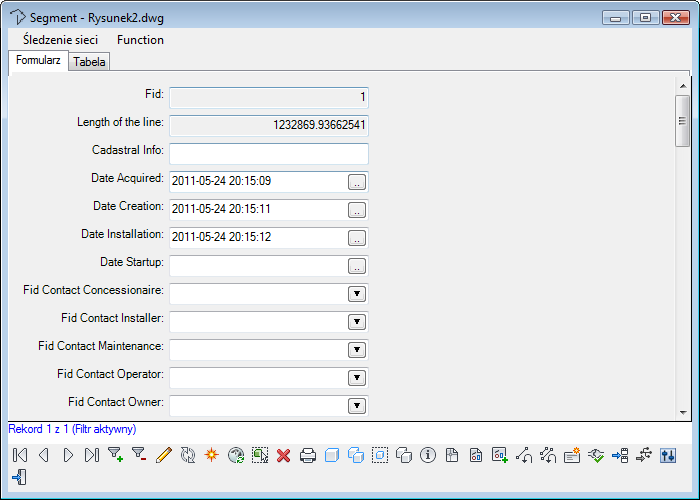Click Date Acquired value 2011-05-24 20:15:09
Screen dimensions: 700x500
(x=221, y=181)
